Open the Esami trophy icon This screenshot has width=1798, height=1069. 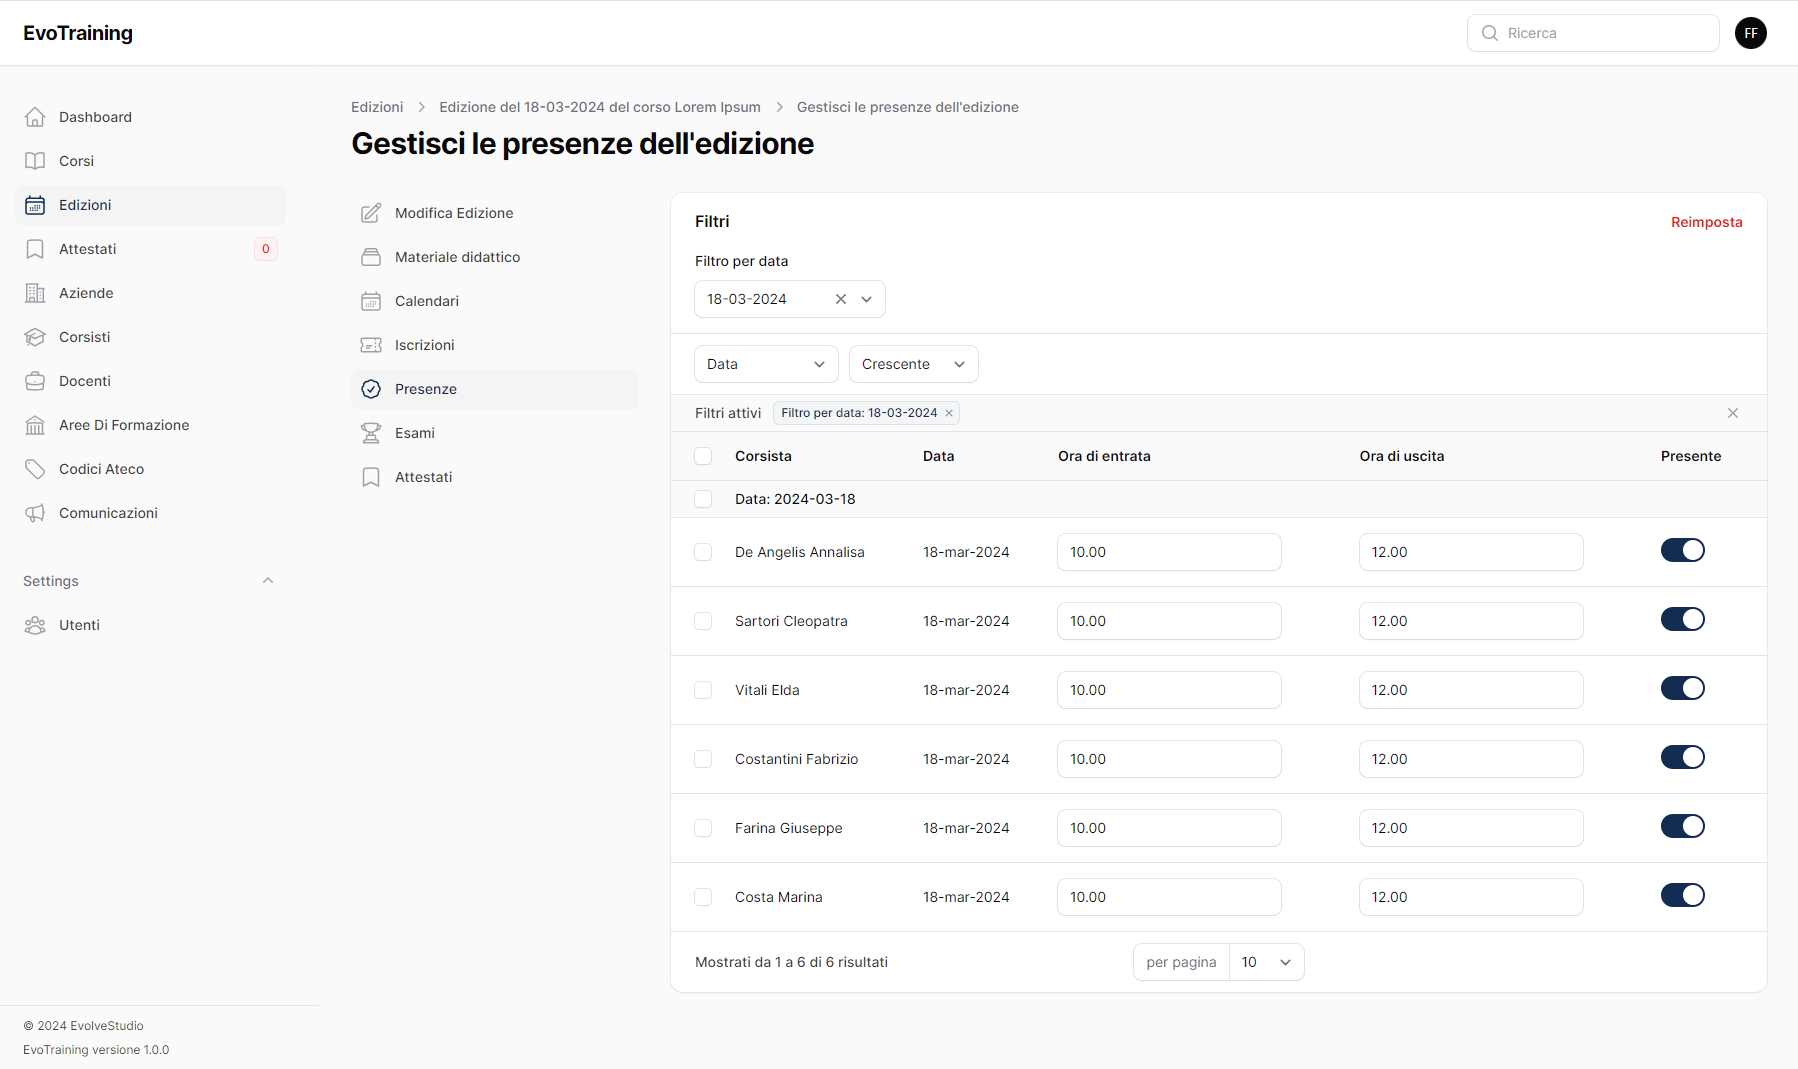click(371, 432)
